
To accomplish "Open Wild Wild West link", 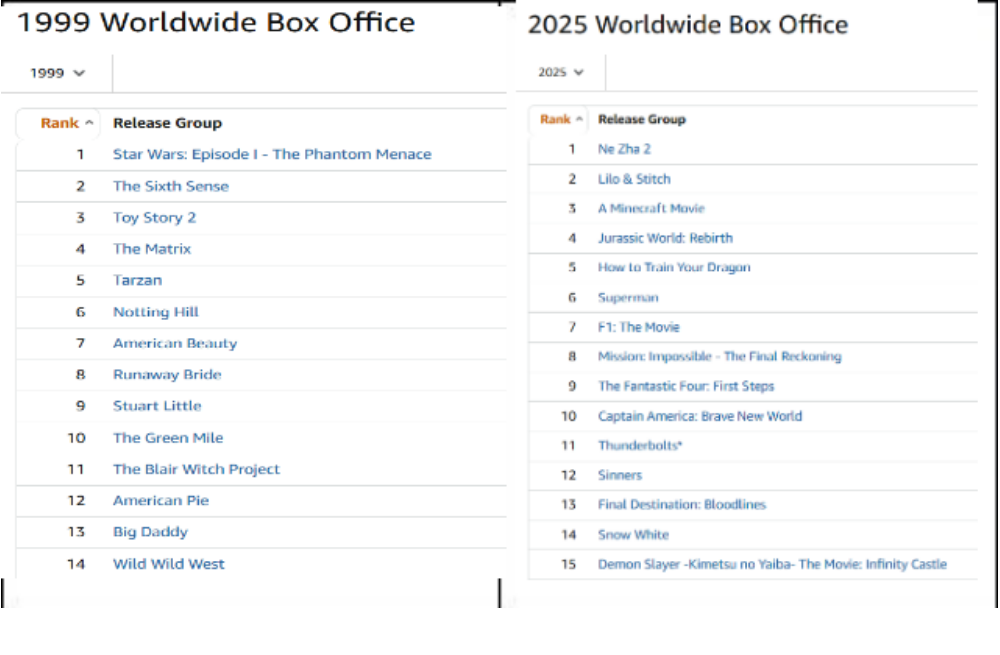I will (x=168, y=564).
